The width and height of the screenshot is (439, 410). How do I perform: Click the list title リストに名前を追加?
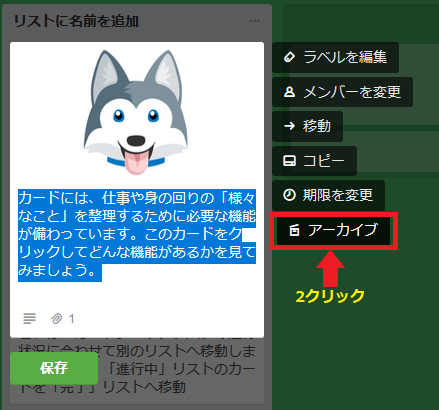click(x=76, y=21)
